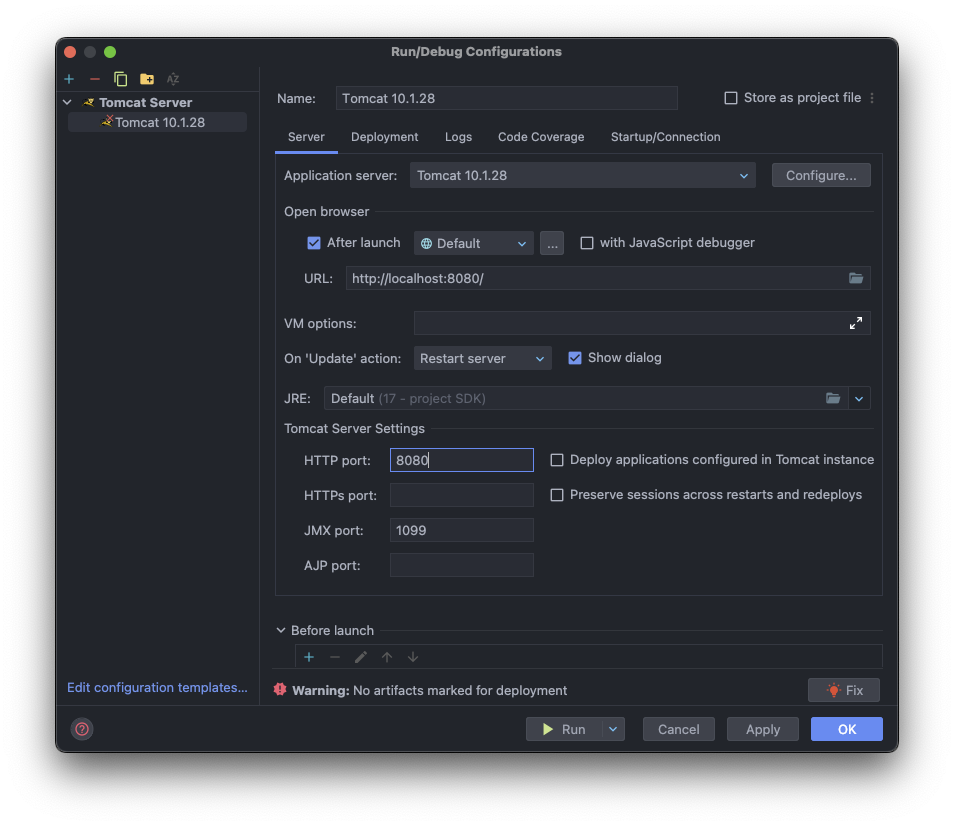954x826 pixels.
Task: Focus the JMX port field
Action: [462, 530]
